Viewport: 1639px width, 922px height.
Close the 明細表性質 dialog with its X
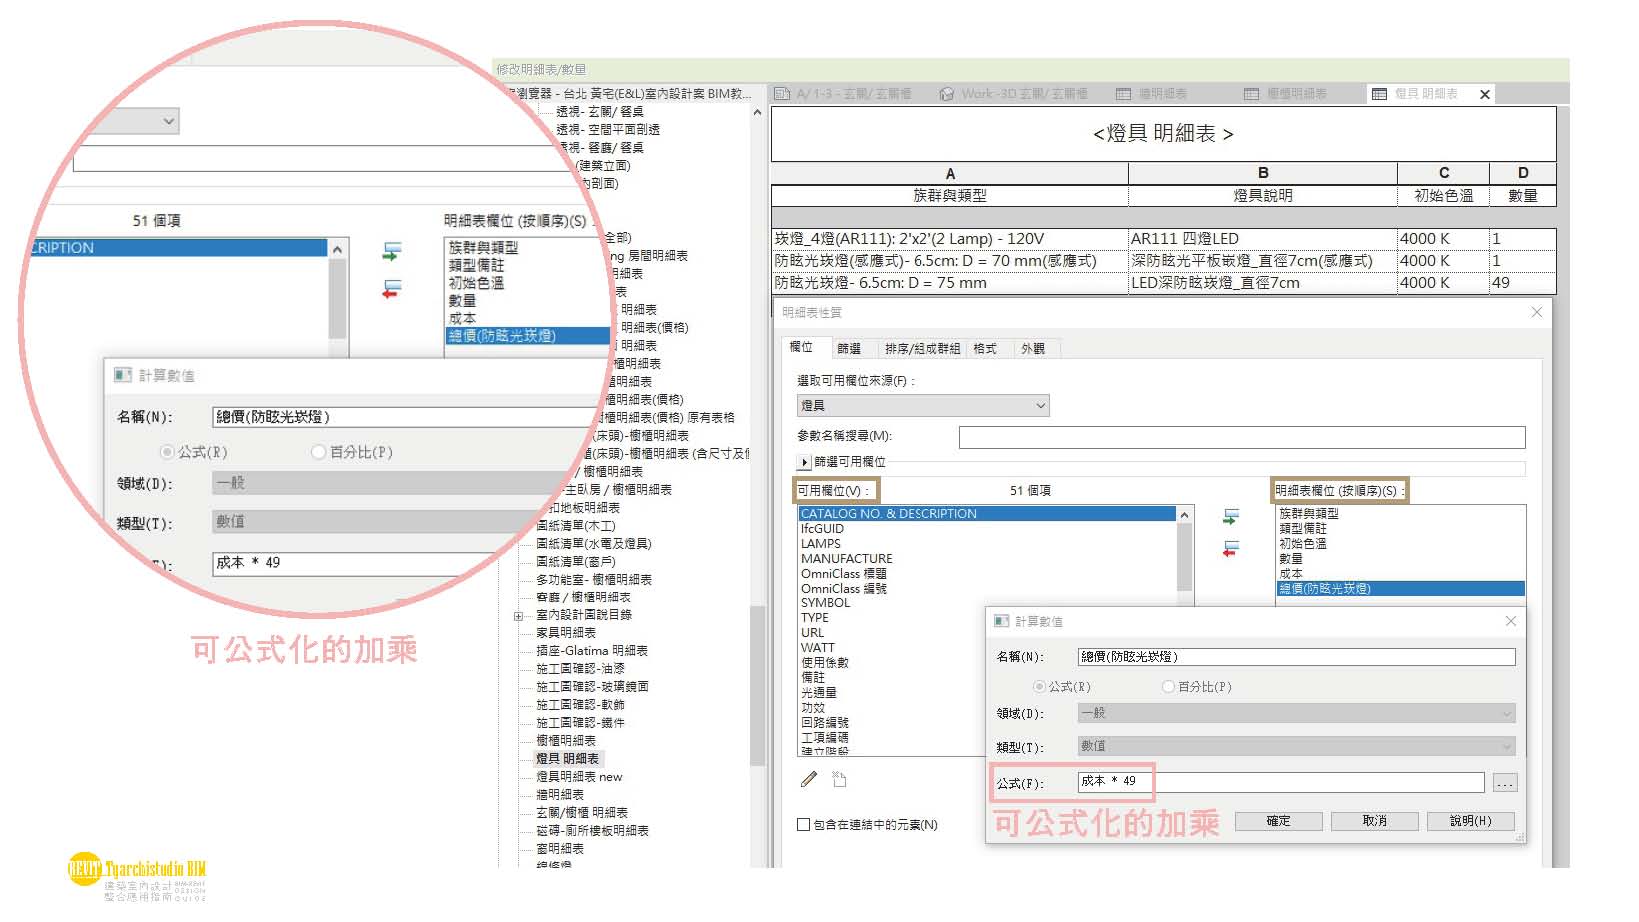1537,312
